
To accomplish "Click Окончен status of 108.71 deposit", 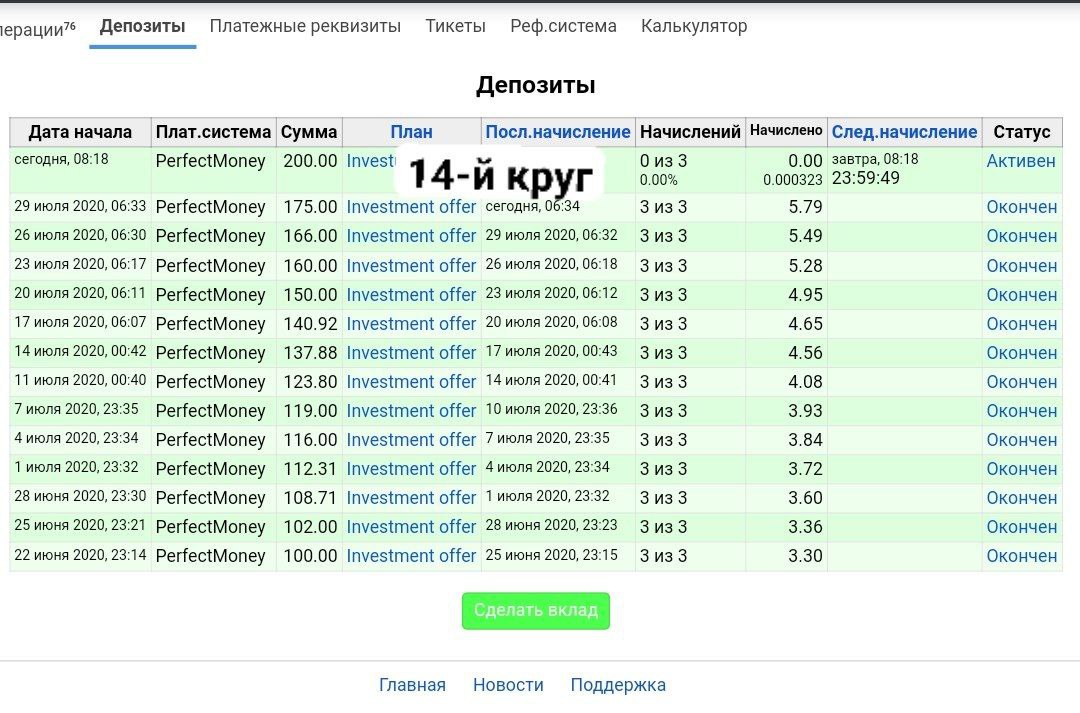I will [1021, 497].
